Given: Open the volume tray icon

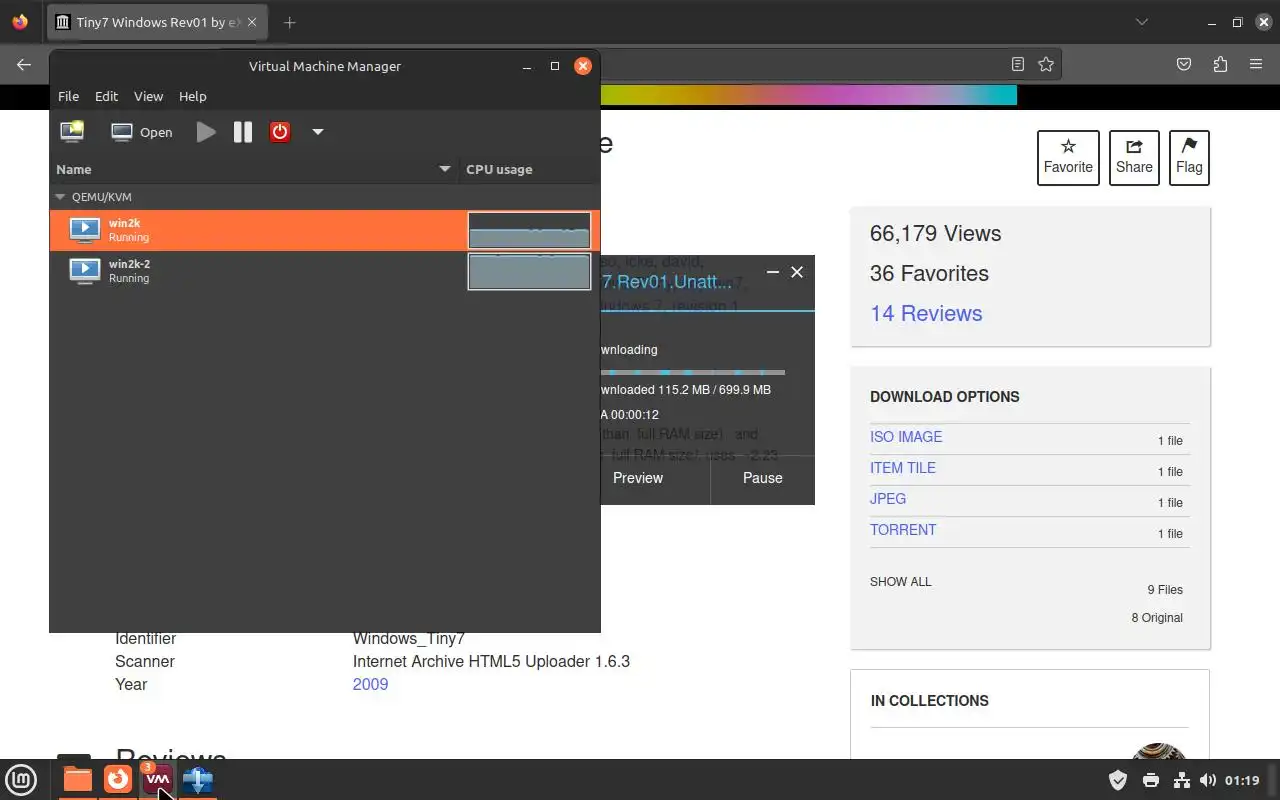Looking at the screenshot, I should coord(1208,780).
